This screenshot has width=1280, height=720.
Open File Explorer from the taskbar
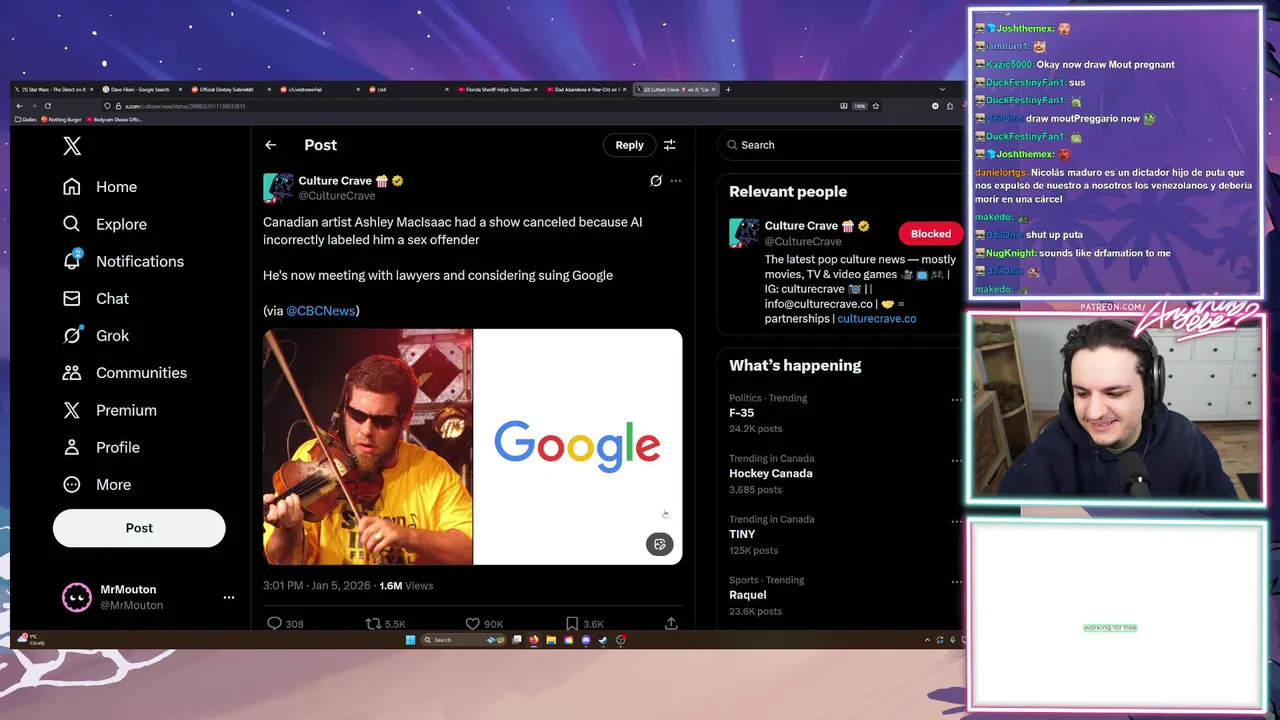tap(551, 640)
